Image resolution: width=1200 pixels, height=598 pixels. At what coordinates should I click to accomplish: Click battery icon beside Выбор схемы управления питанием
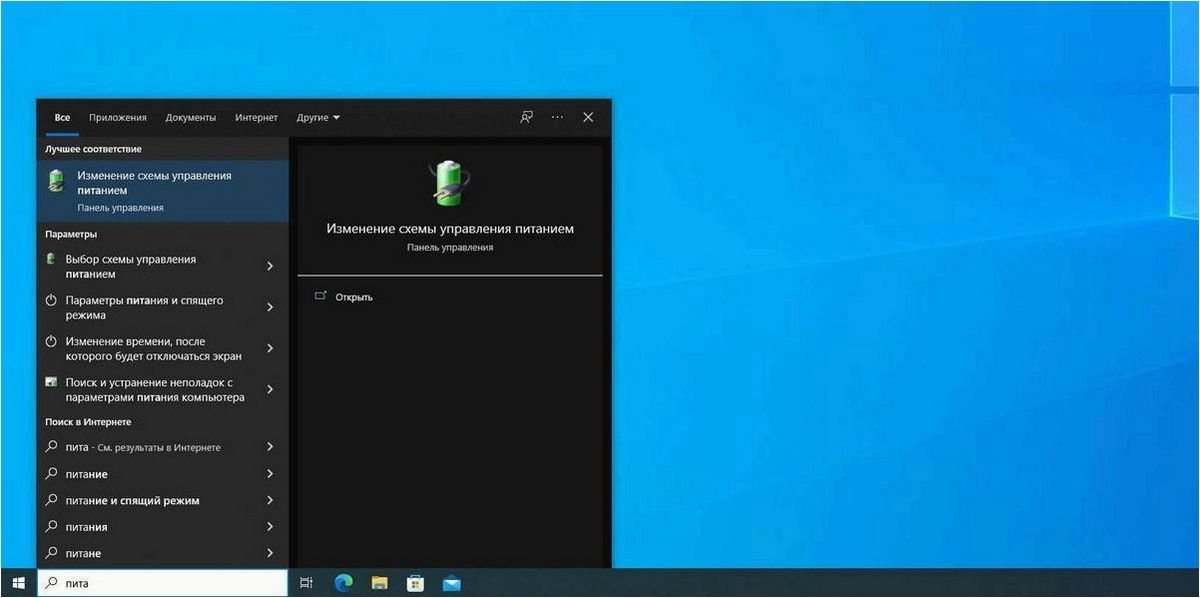click(x=51, y=259)
